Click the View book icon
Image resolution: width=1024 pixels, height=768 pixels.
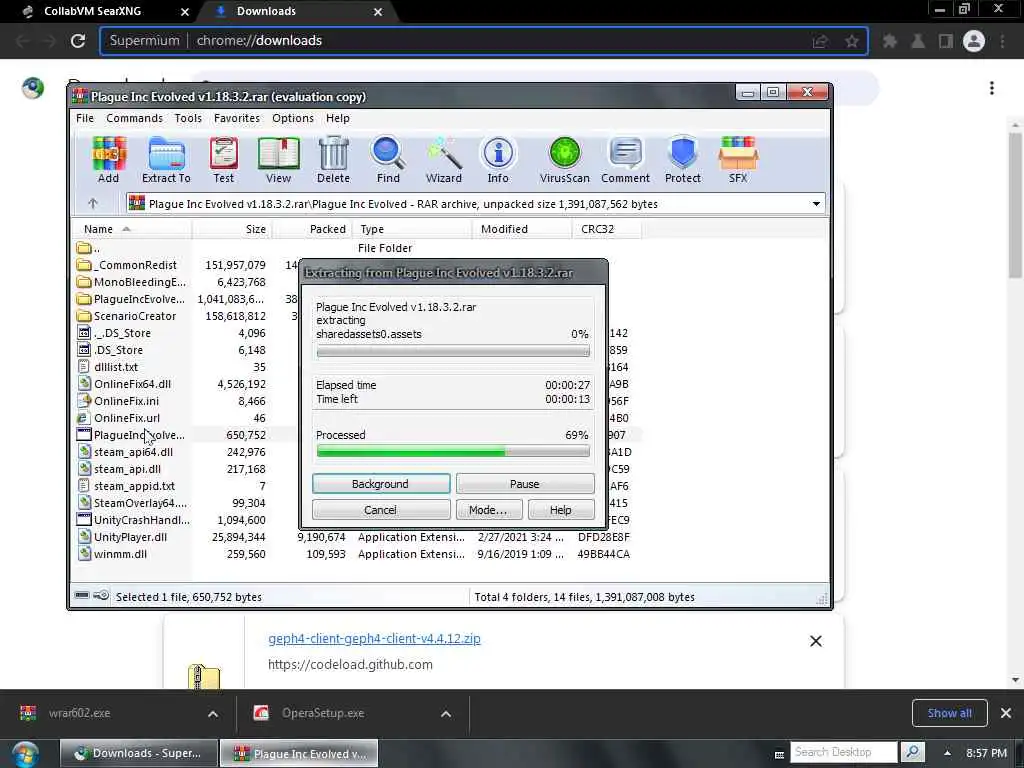tap(278, 160)
